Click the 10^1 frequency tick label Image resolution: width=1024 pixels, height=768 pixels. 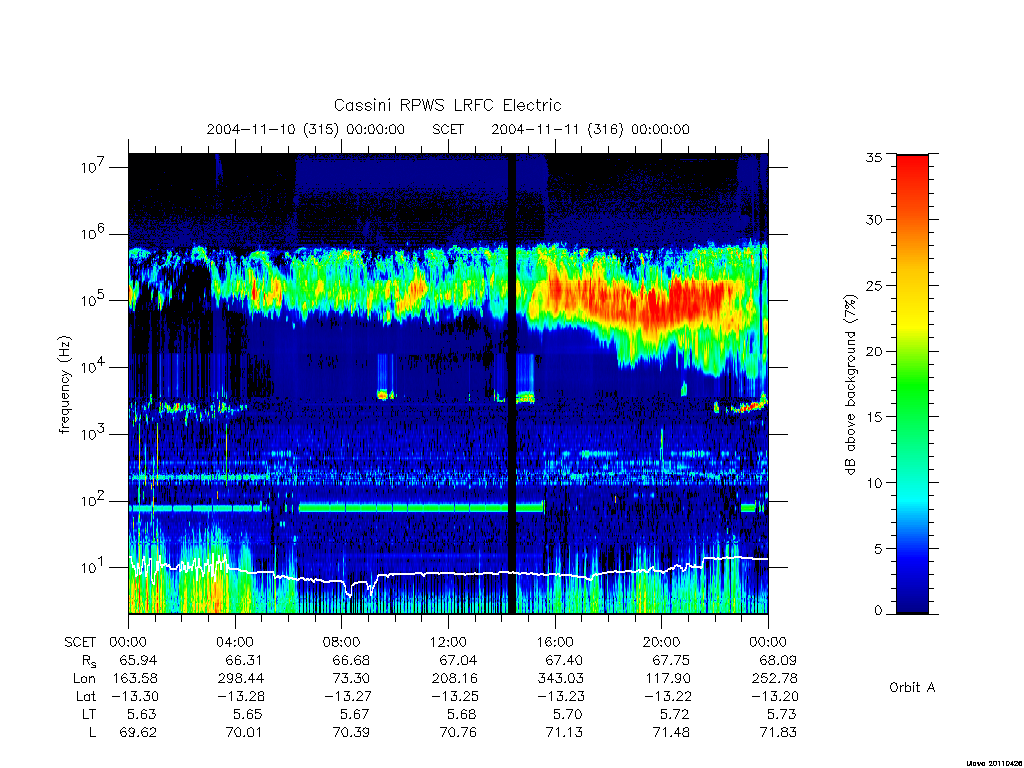coord(94,567)
